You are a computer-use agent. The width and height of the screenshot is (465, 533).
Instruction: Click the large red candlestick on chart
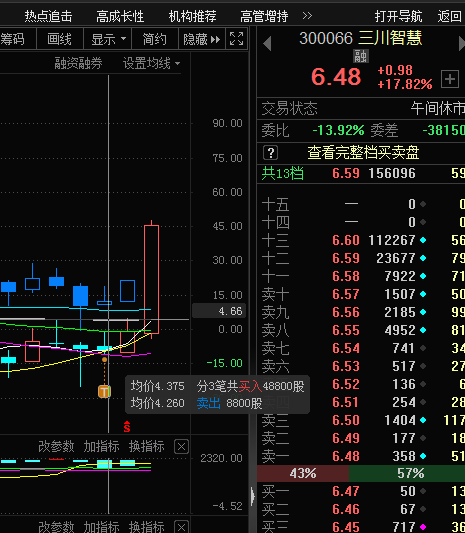151,279
